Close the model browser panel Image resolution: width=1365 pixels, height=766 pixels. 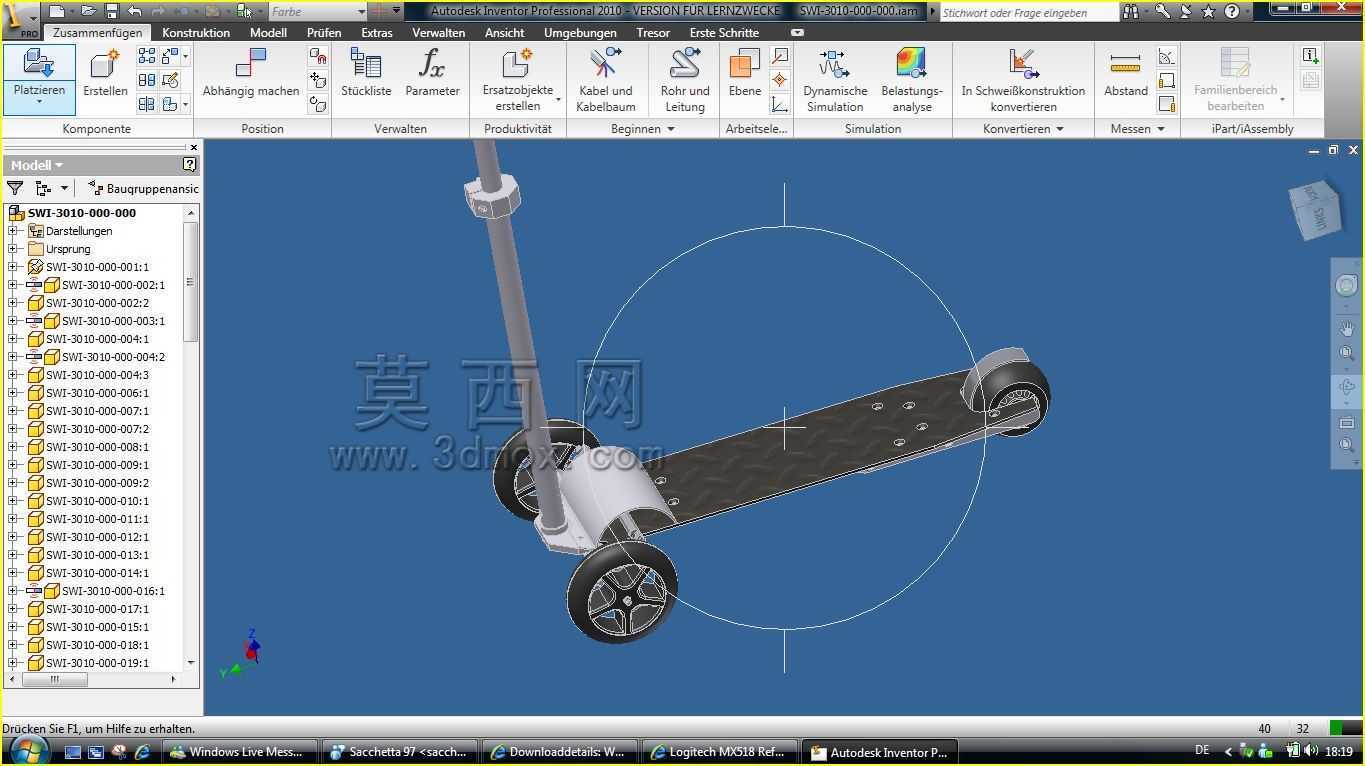point(193,148)
